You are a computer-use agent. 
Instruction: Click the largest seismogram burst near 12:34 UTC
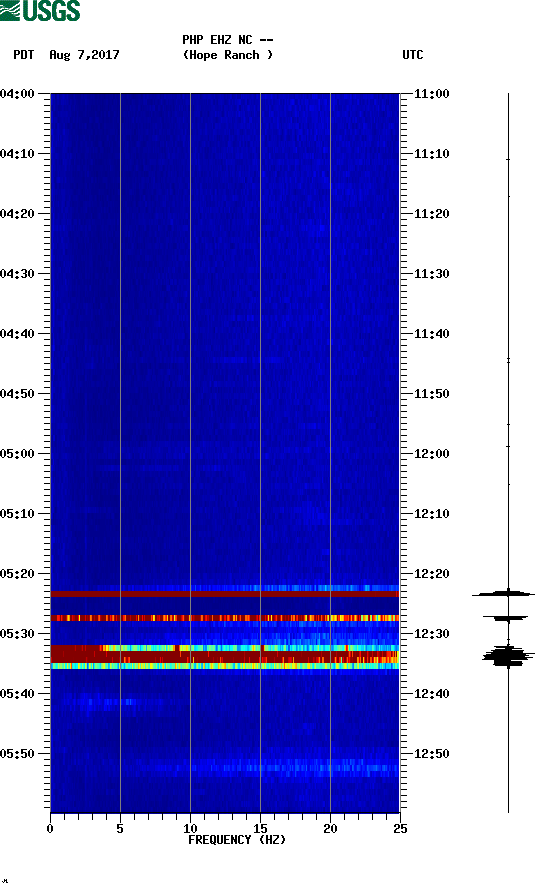point(508,656)
